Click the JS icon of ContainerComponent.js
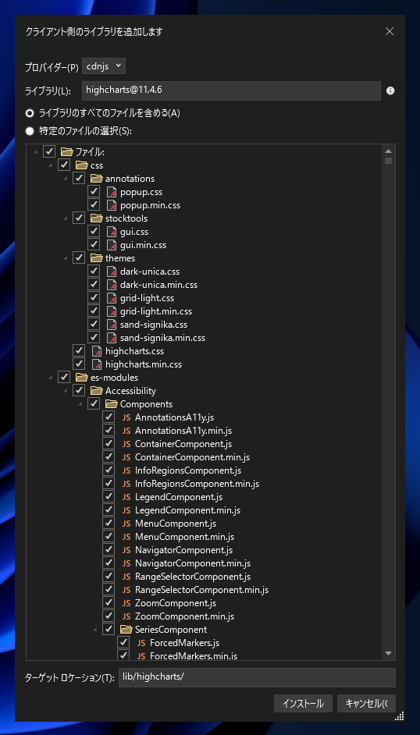This screenshot has height=735, width=420. coord(126,443)
